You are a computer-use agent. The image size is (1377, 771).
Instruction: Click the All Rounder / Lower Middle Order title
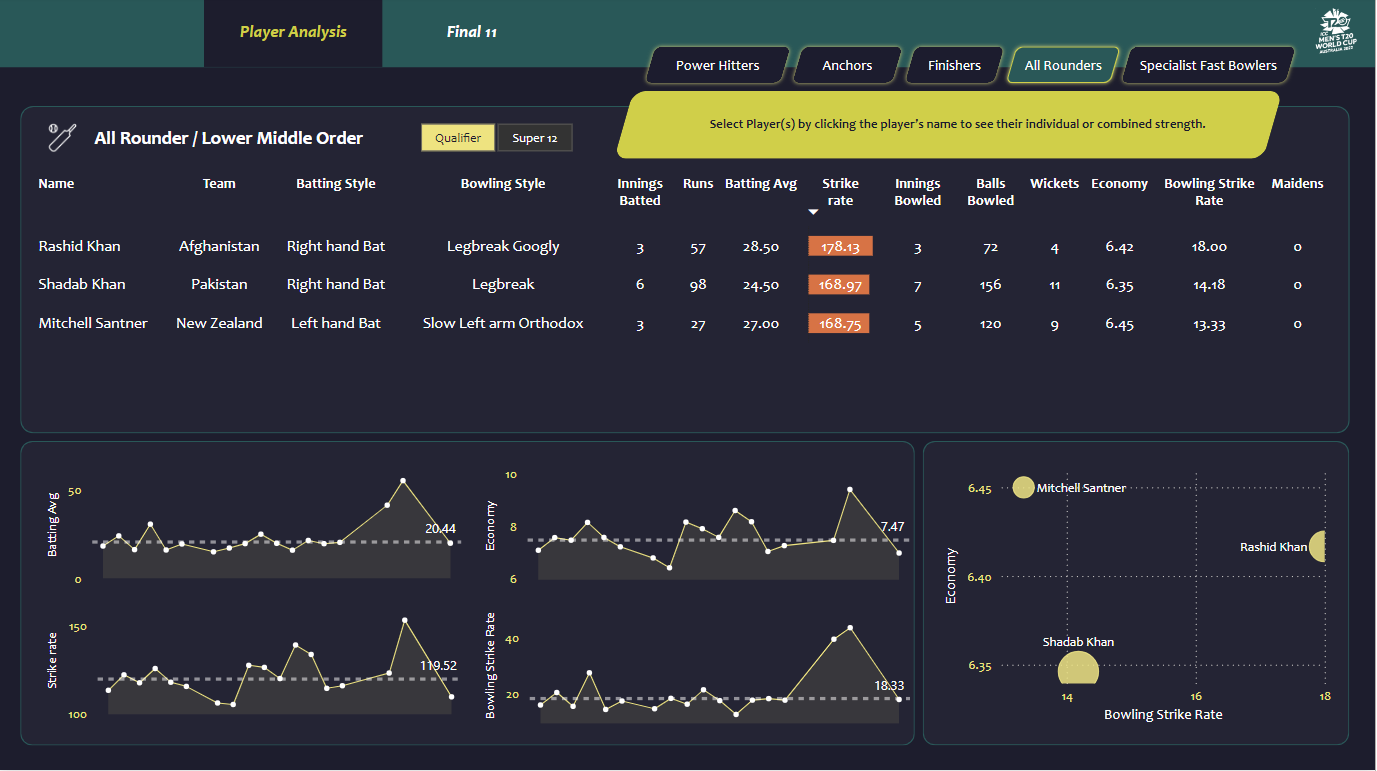click(x=229, y=138)
